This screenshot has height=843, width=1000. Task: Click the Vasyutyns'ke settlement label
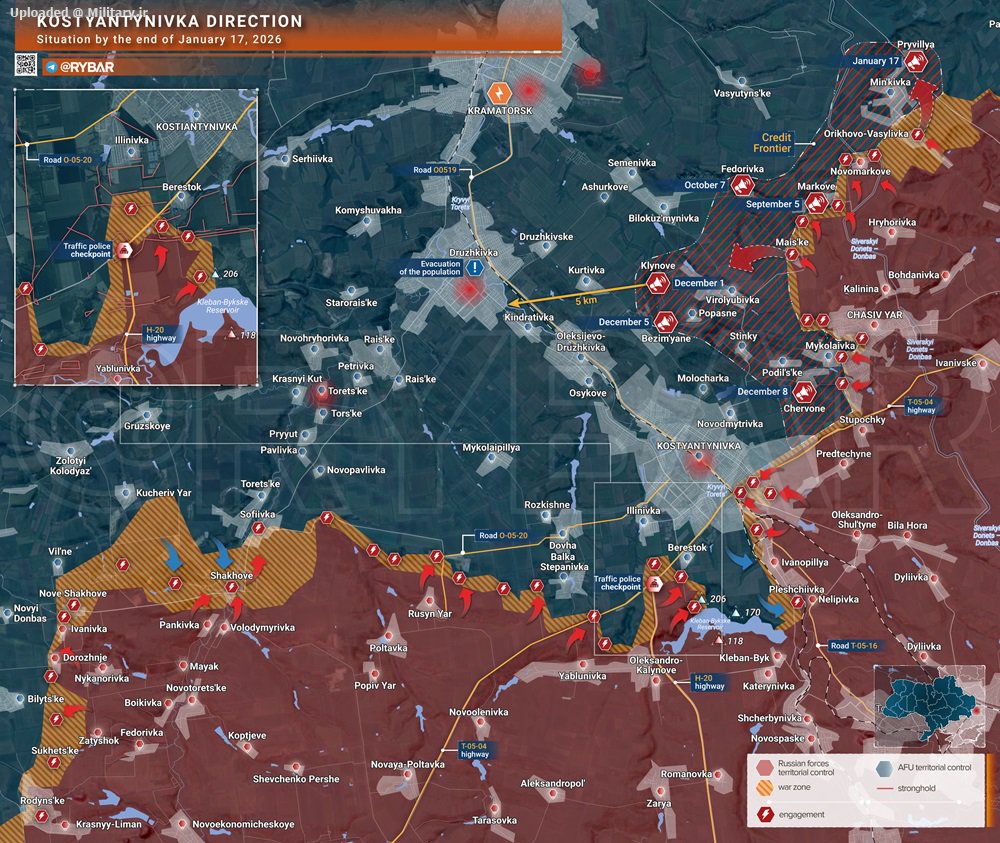point(742,94)
